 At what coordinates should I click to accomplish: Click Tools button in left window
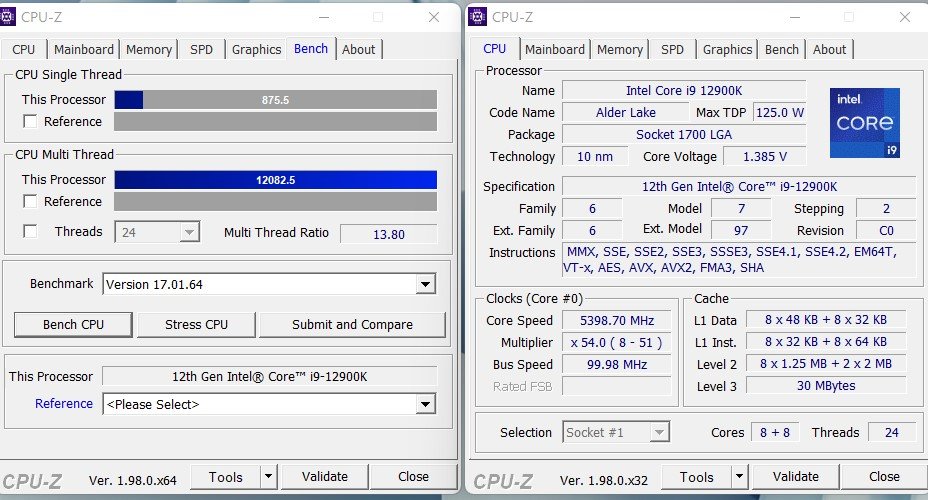(225, 476)
